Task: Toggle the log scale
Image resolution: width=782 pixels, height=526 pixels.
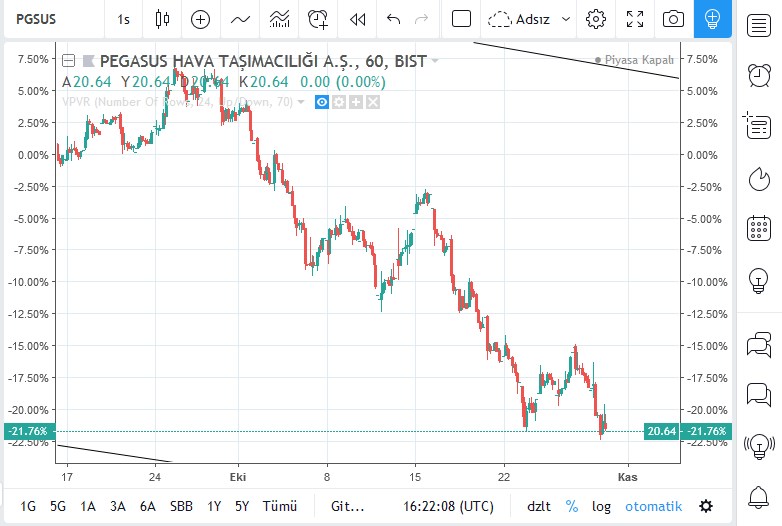Action: click(601, 507)
